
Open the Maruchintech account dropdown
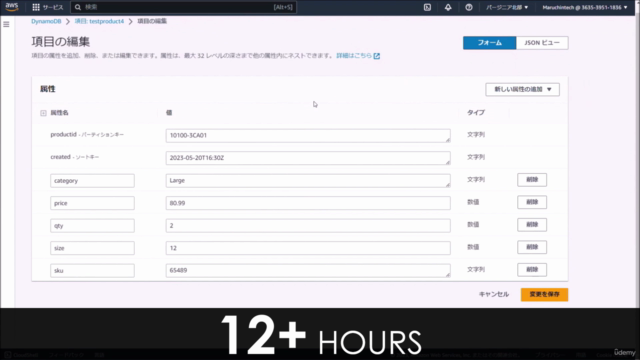point(584,7)
